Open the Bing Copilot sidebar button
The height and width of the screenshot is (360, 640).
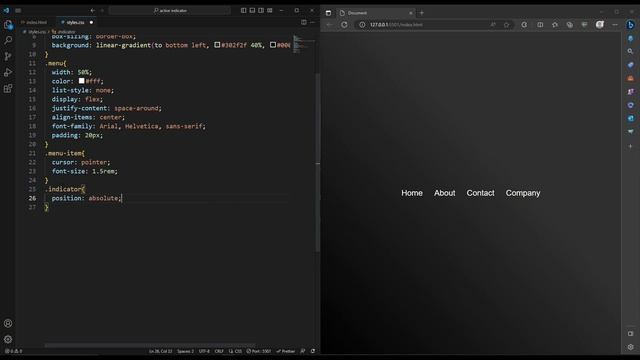pos(630,25)
